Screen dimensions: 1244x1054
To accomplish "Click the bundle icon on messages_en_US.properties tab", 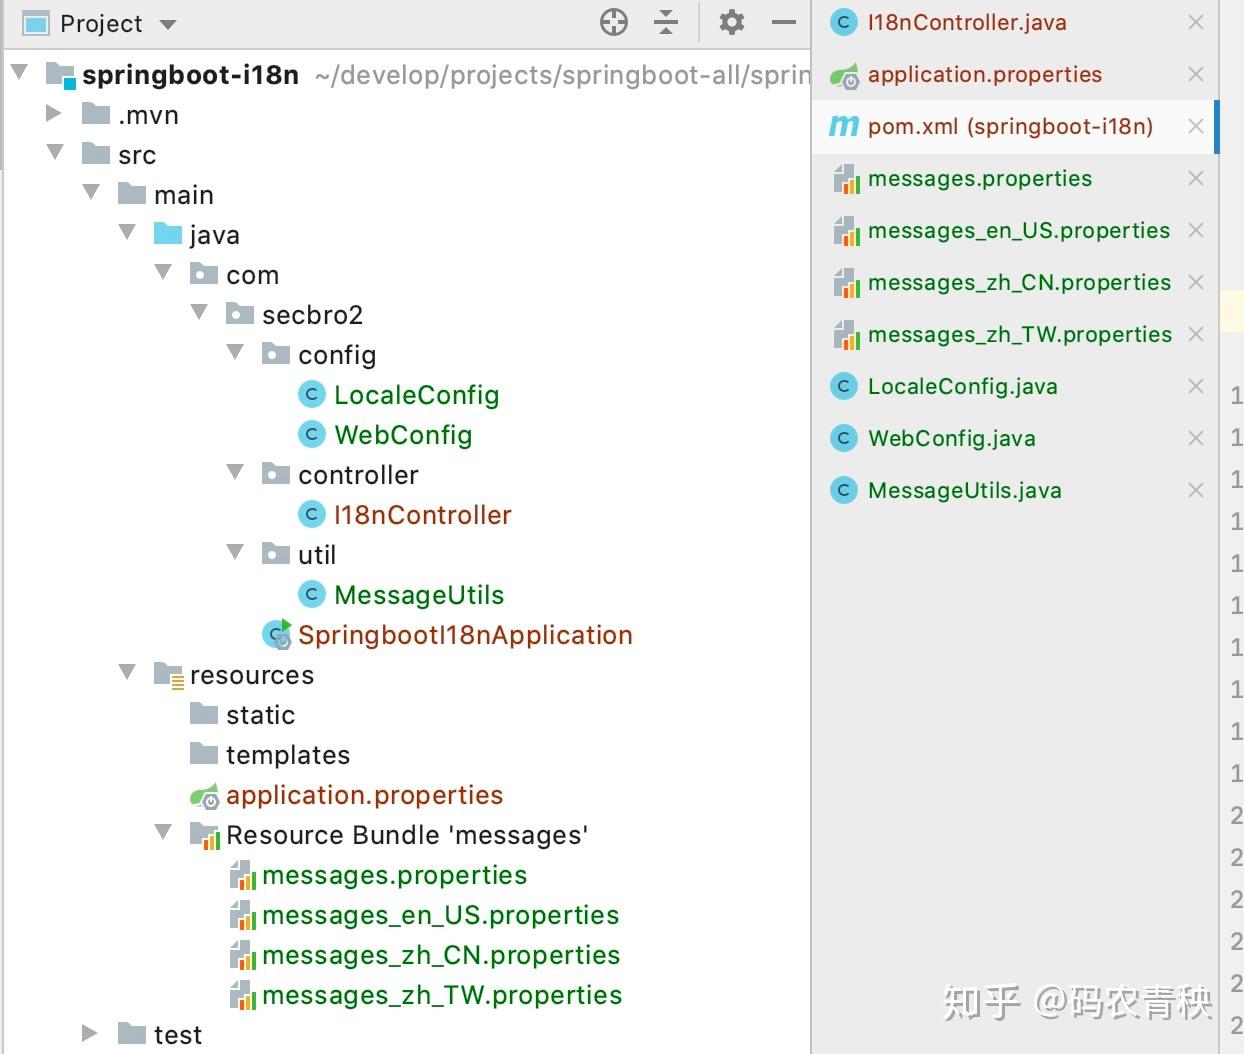I will (847, 230).
